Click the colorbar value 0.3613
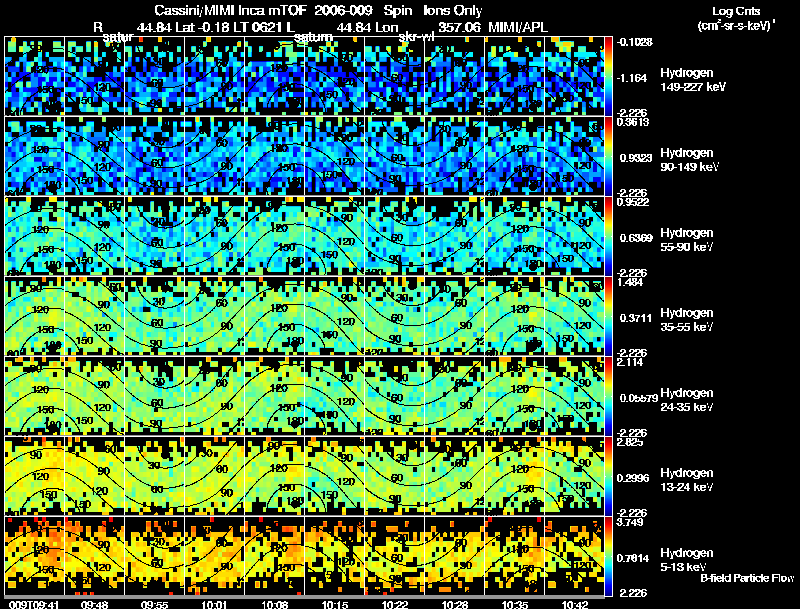 (633, 122)
